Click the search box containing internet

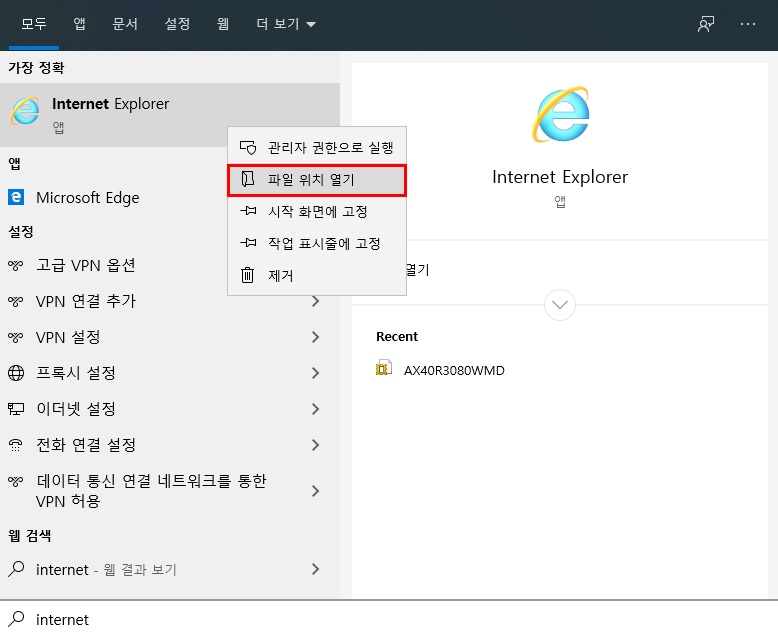(x=389, y=619)
